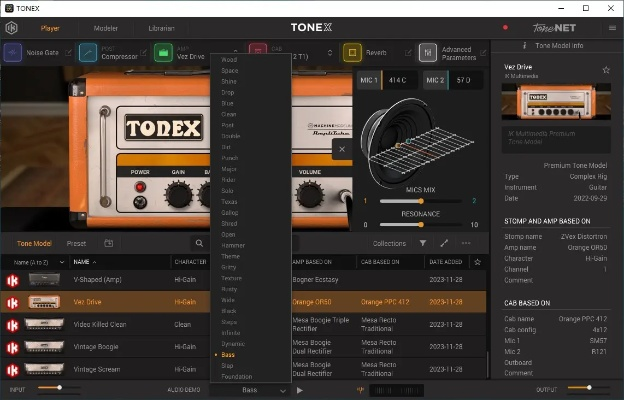Click the search magnifier icon
The width and height of the screenshot is (624, 400).
point(200,243)
